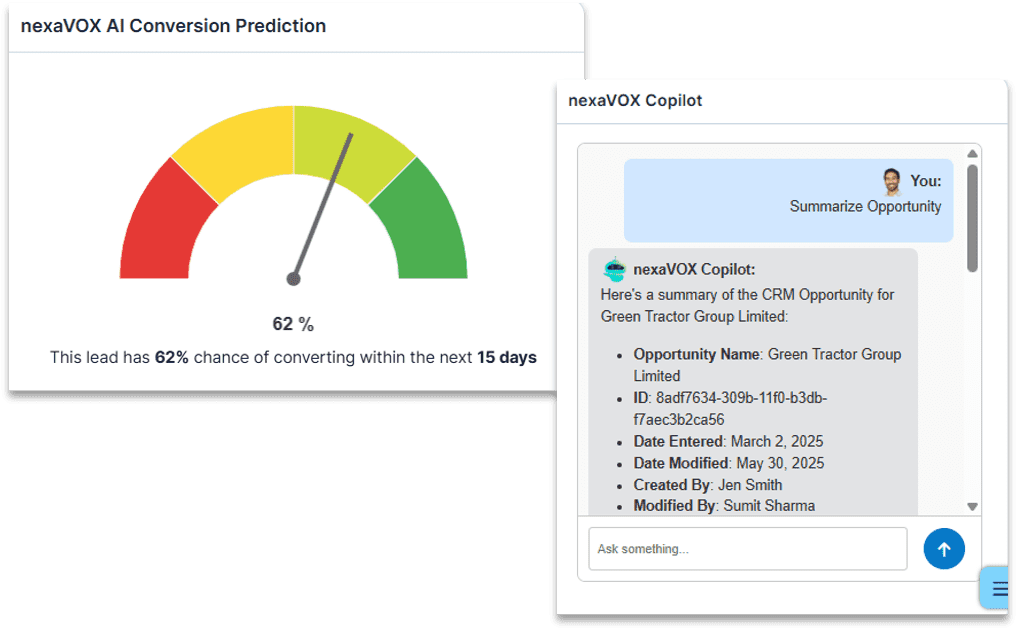Viewport: 1017px width, 629px height.
Task: Focus the "Ask something..." input field
Action: point(747,549)
